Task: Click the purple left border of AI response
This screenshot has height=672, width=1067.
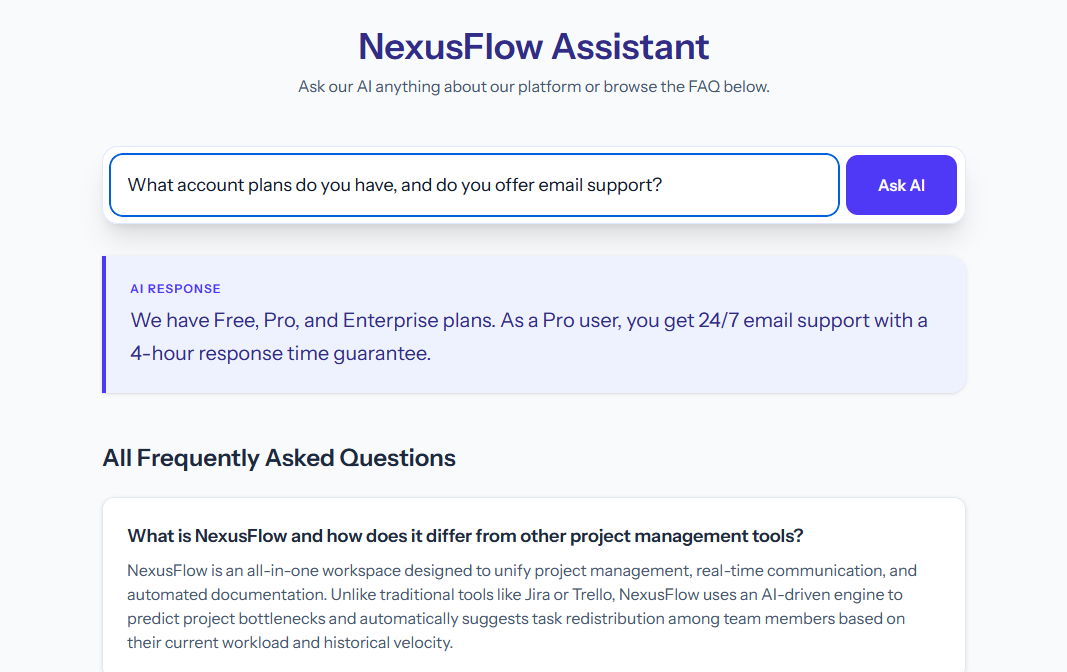Action: (x=104, y=325)
